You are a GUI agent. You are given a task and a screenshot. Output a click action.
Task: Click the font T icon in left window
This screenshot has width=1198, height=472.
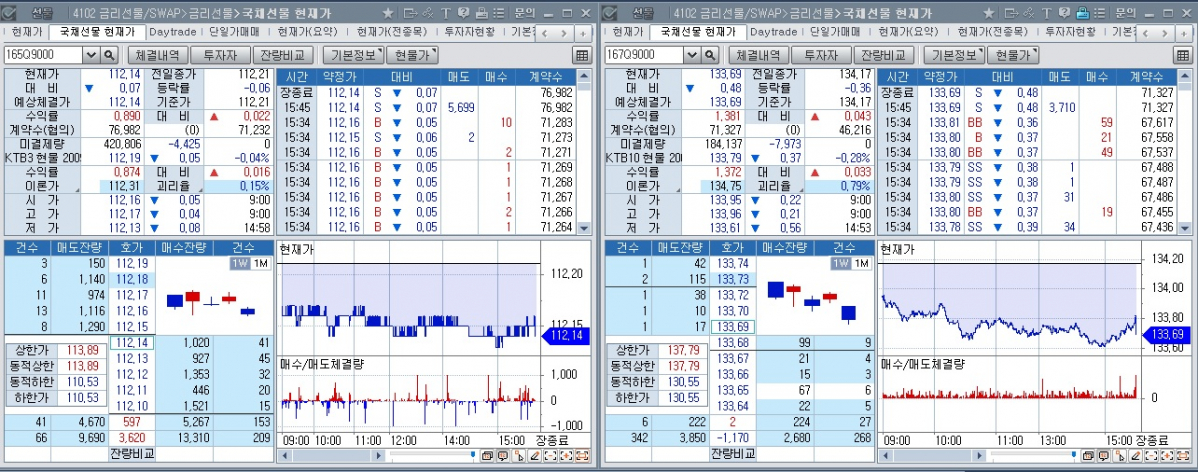(x=445, y=13)
